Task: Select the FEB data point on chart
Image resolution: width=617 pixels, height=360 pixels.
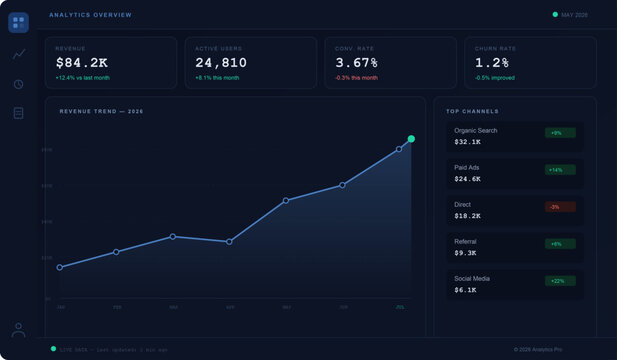Action: 116,252
